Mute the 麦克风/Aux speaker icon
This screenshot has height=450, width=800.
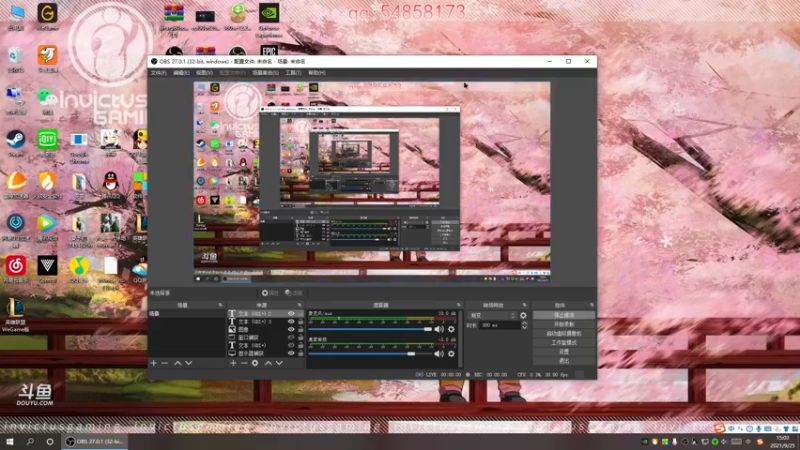pyautogui.click(x=439, y=329)
